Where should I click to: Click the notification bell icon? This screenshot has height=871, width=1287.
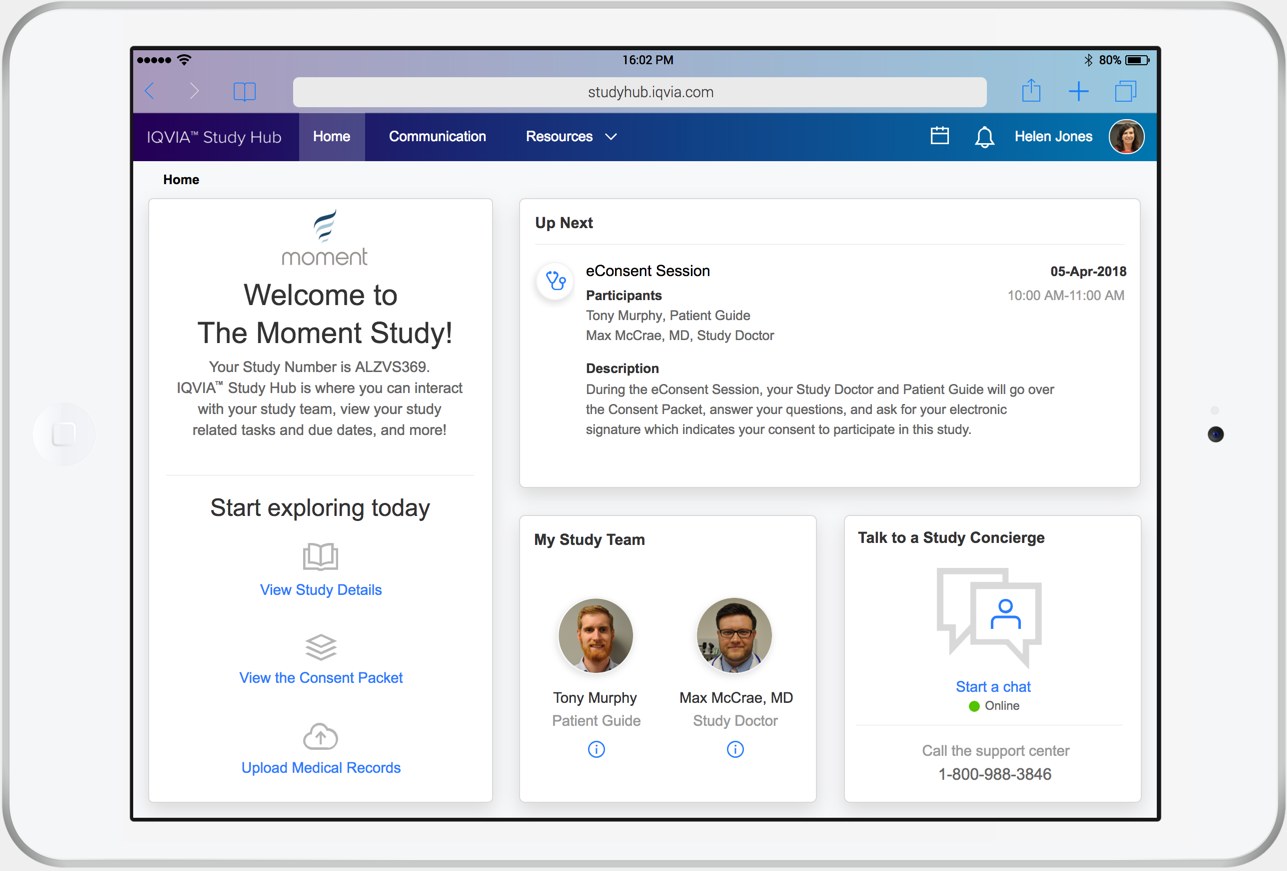pyautogui.click(x=984, y=137)
